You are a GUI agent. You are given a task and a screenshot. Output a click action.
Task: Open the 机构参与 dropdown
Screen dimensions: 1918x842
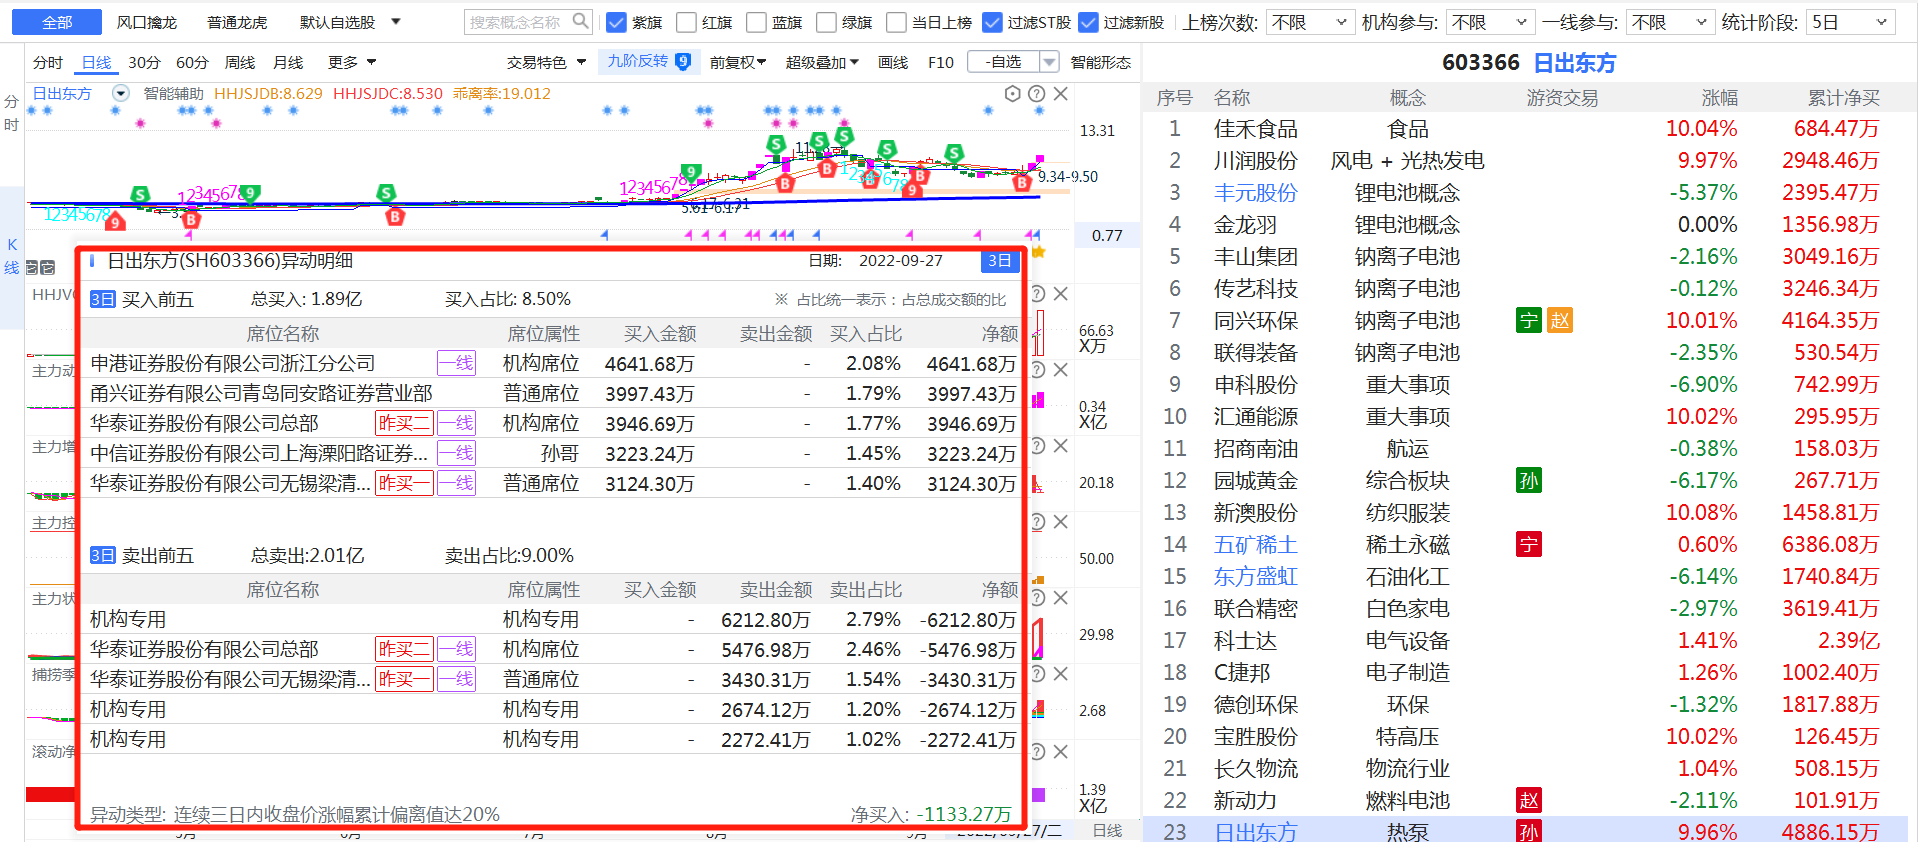(1490, 22)
